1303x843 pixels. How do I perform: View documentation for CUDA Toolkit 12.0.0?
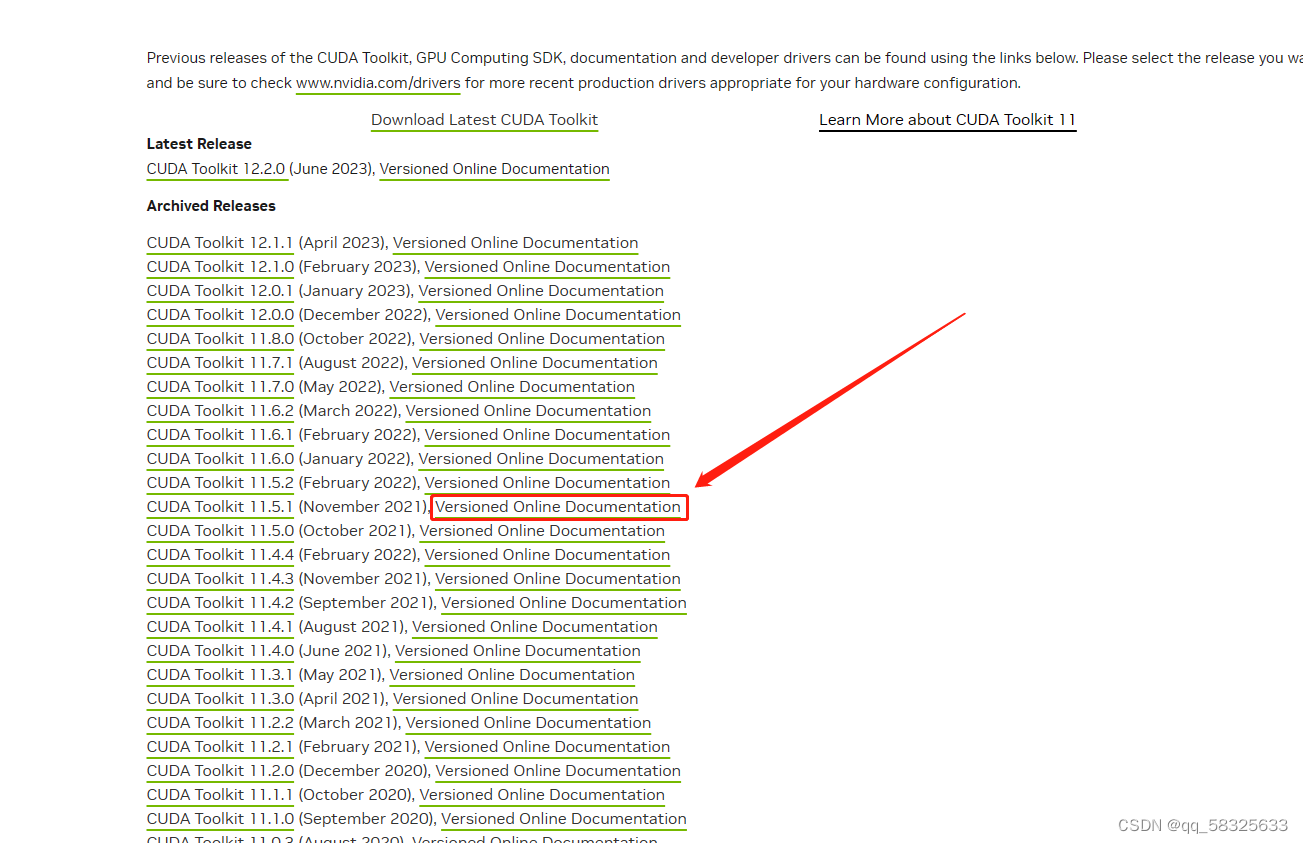coord(558,315)
